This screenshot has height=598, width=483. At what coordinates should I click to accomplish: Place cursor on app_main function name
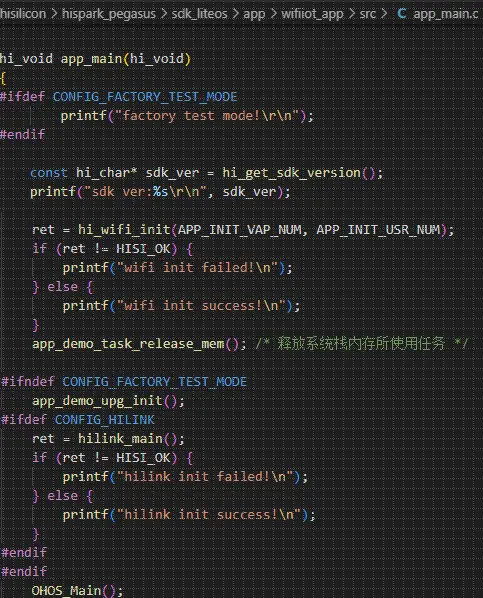click(x=92, y=59)
